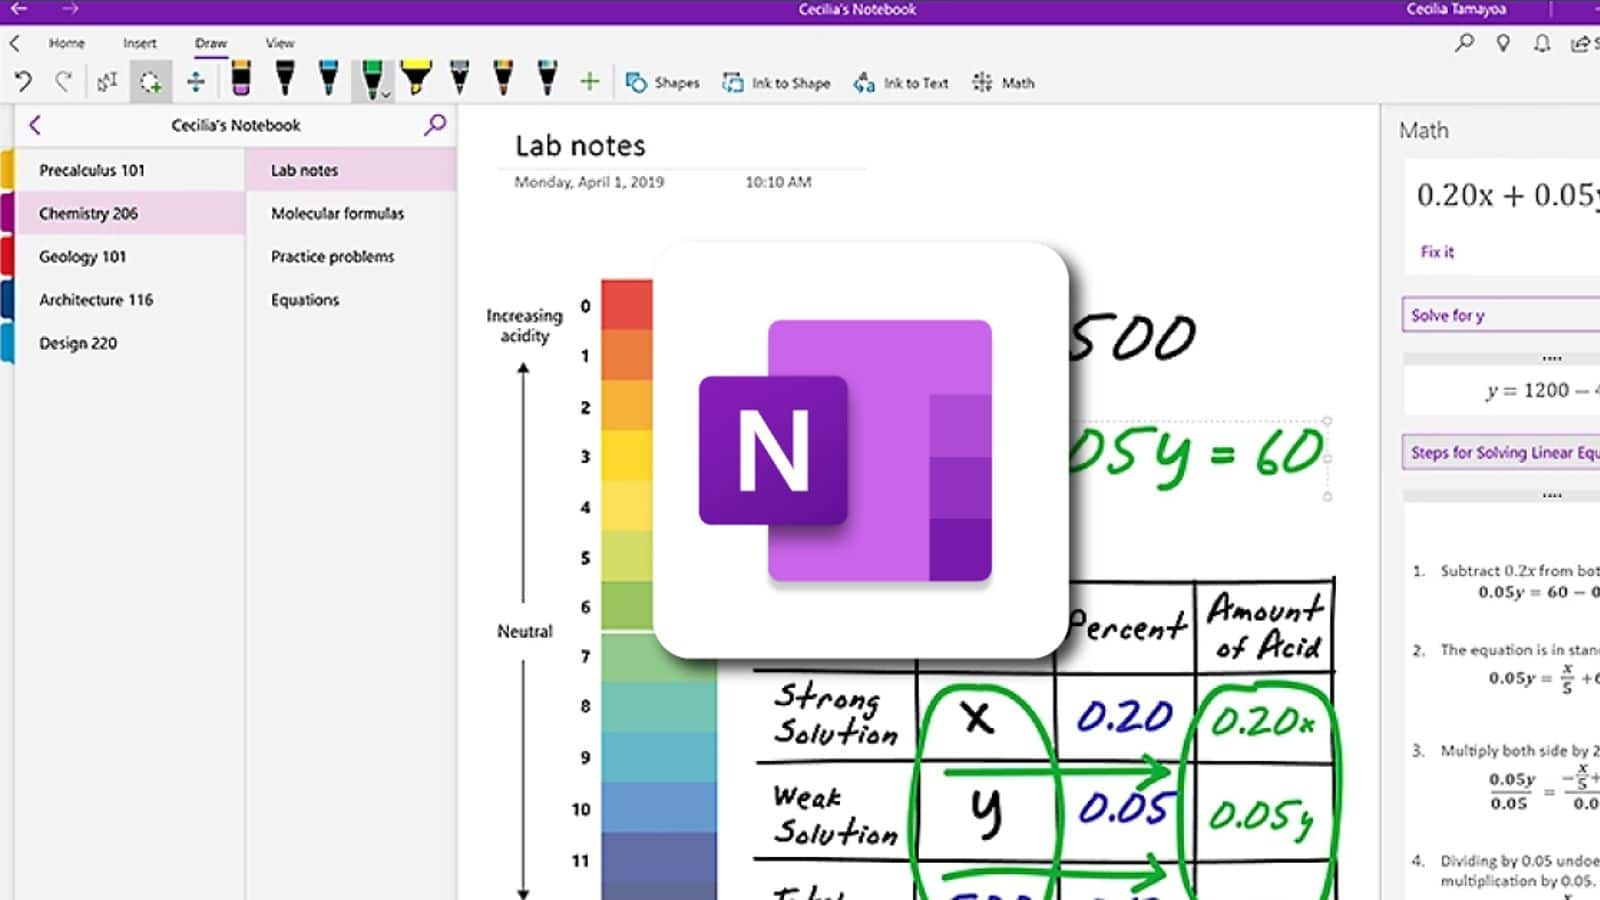Image resolution: width=1600 pixels, height=900 pixels.
Task: Select the Lasso Select tool
Action: [x=151, y=82]
